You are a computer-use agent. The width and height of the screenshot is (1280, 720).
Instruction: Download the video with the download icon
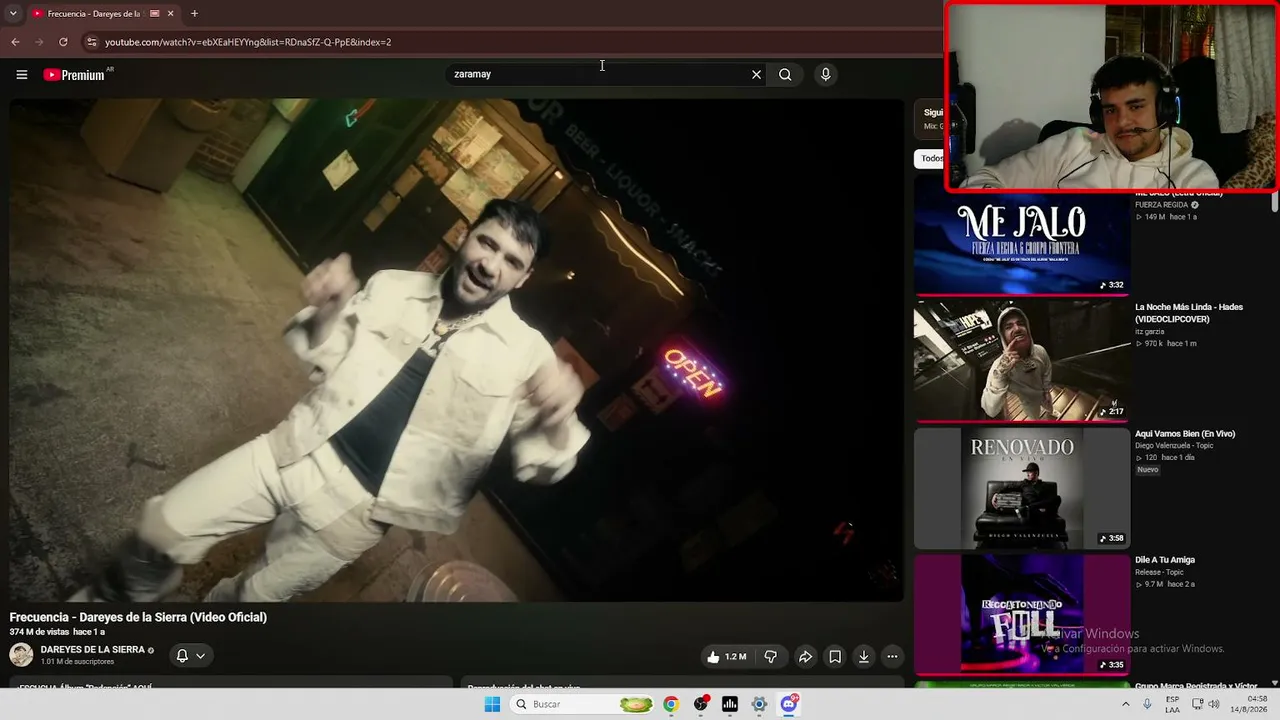click(x=864, y=657)
